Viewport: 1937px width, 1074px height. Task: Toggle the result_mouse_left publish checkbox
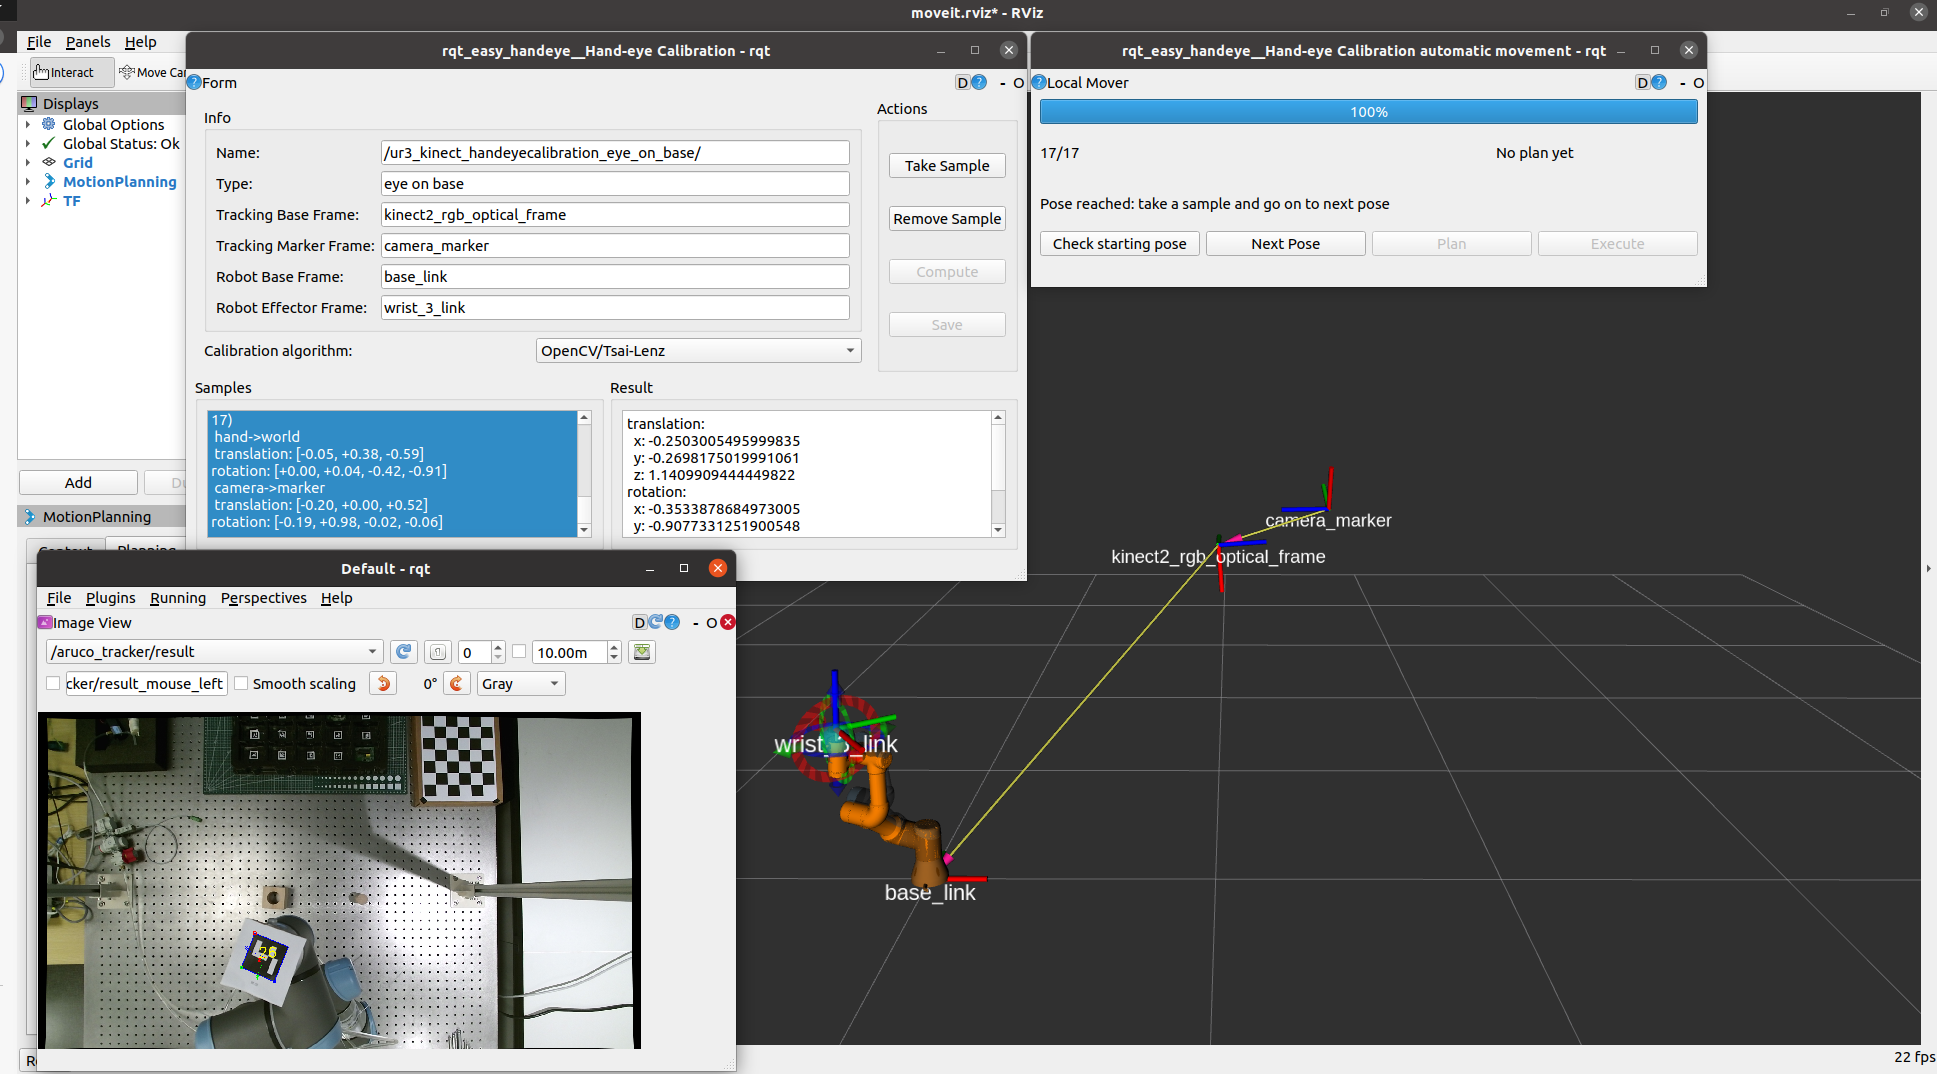click(53, 683)
